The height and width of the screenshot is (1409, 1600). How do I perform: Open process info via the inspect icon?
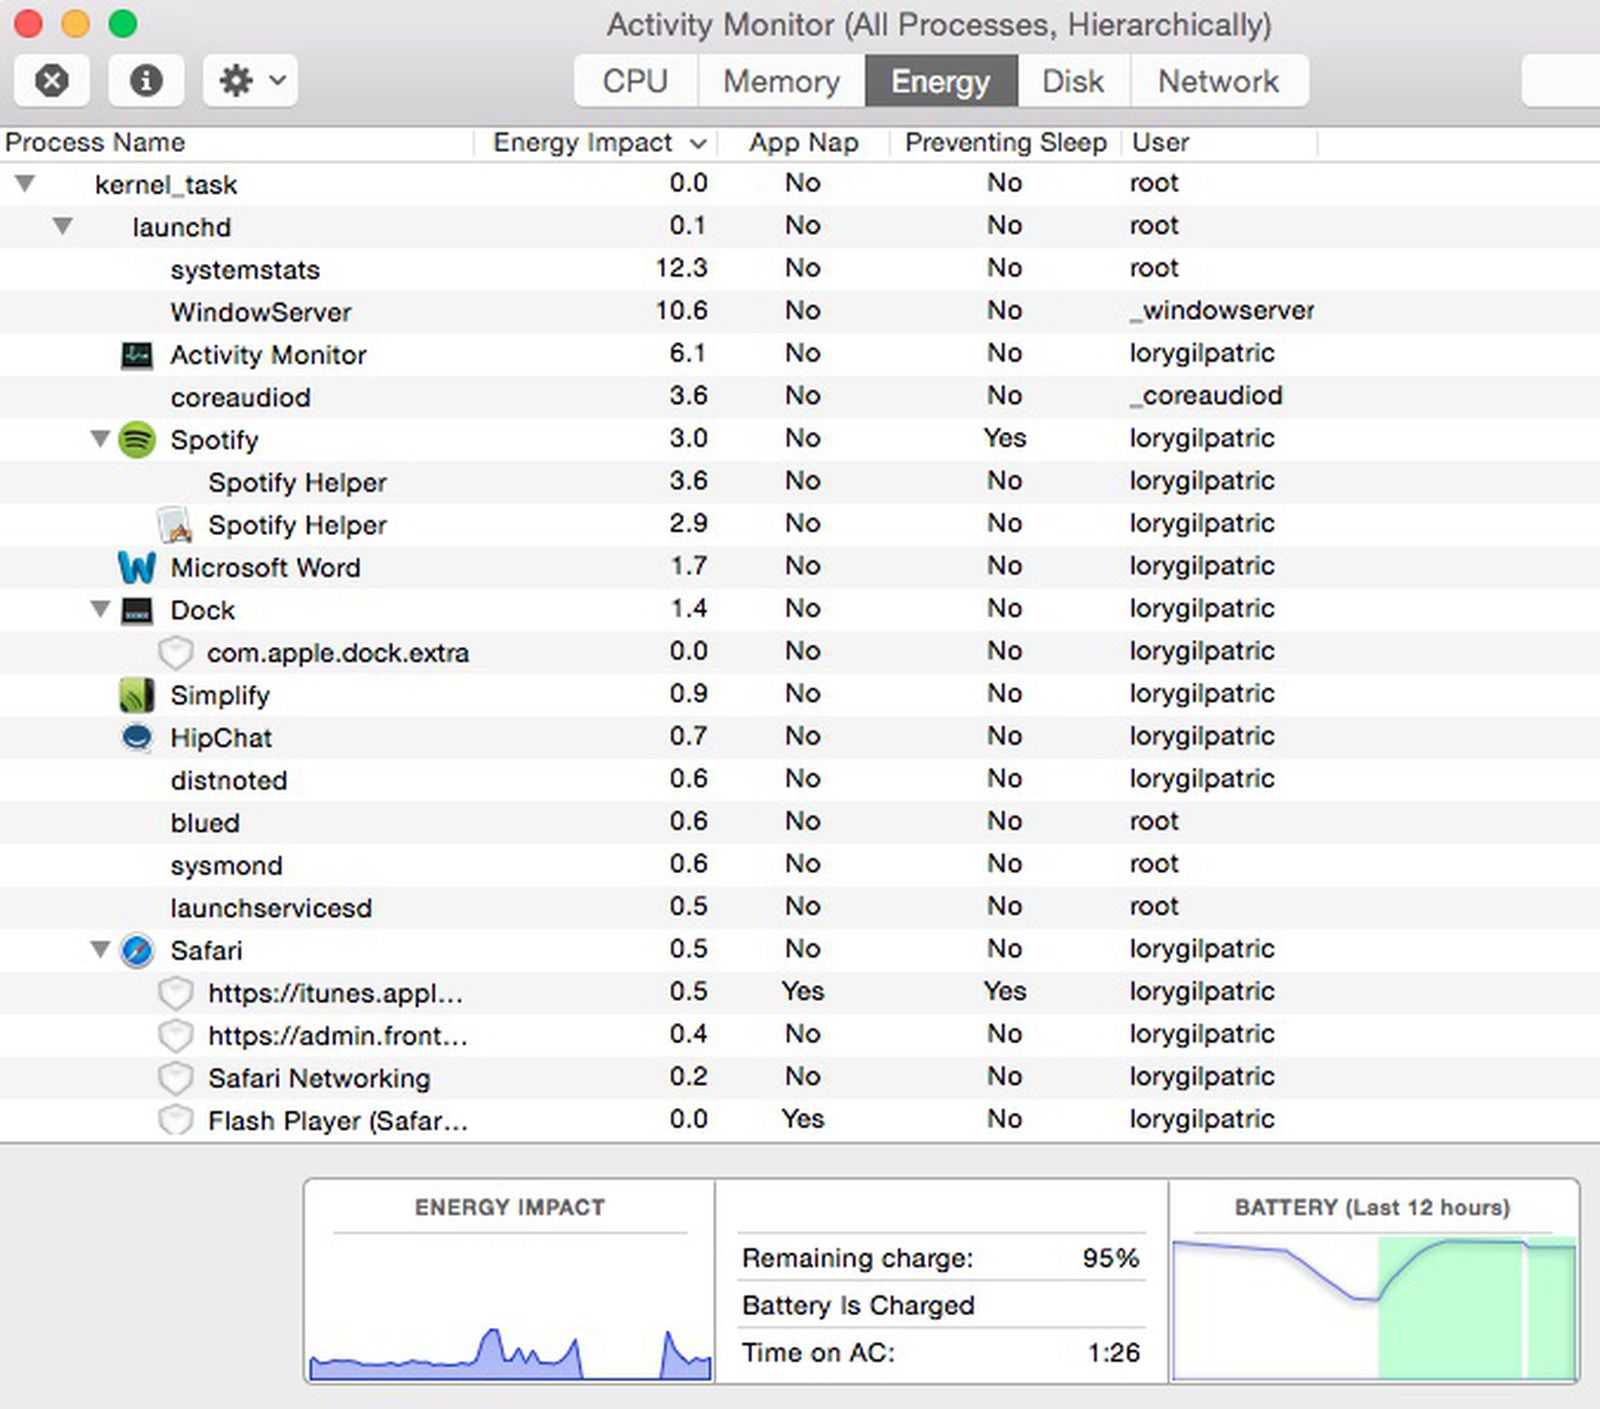pyautogui.click(x=146, y=81)
